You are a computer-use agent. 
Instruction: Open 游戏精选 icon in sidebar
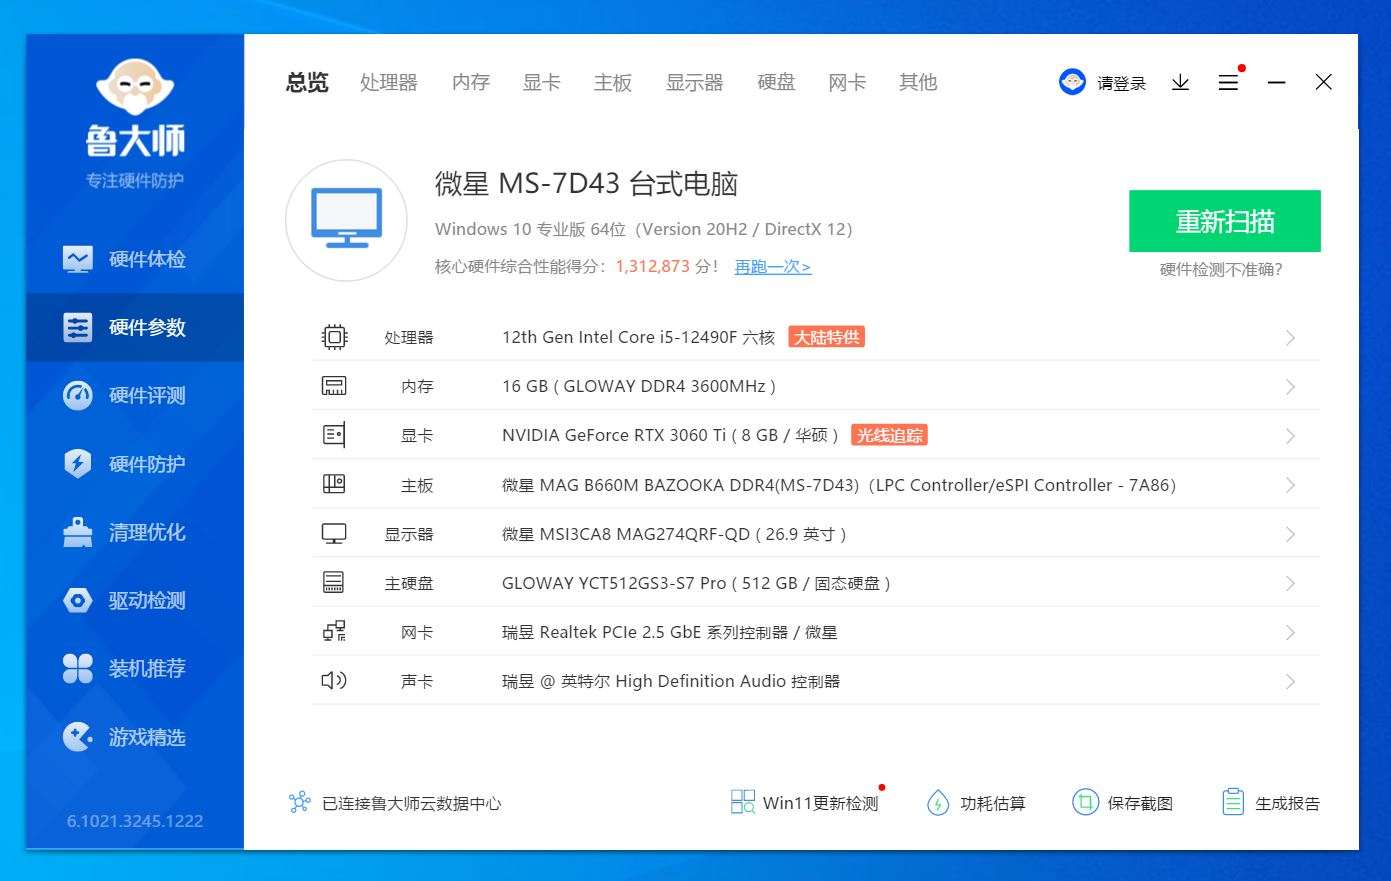pyautogui.click(x=77, y=737)
